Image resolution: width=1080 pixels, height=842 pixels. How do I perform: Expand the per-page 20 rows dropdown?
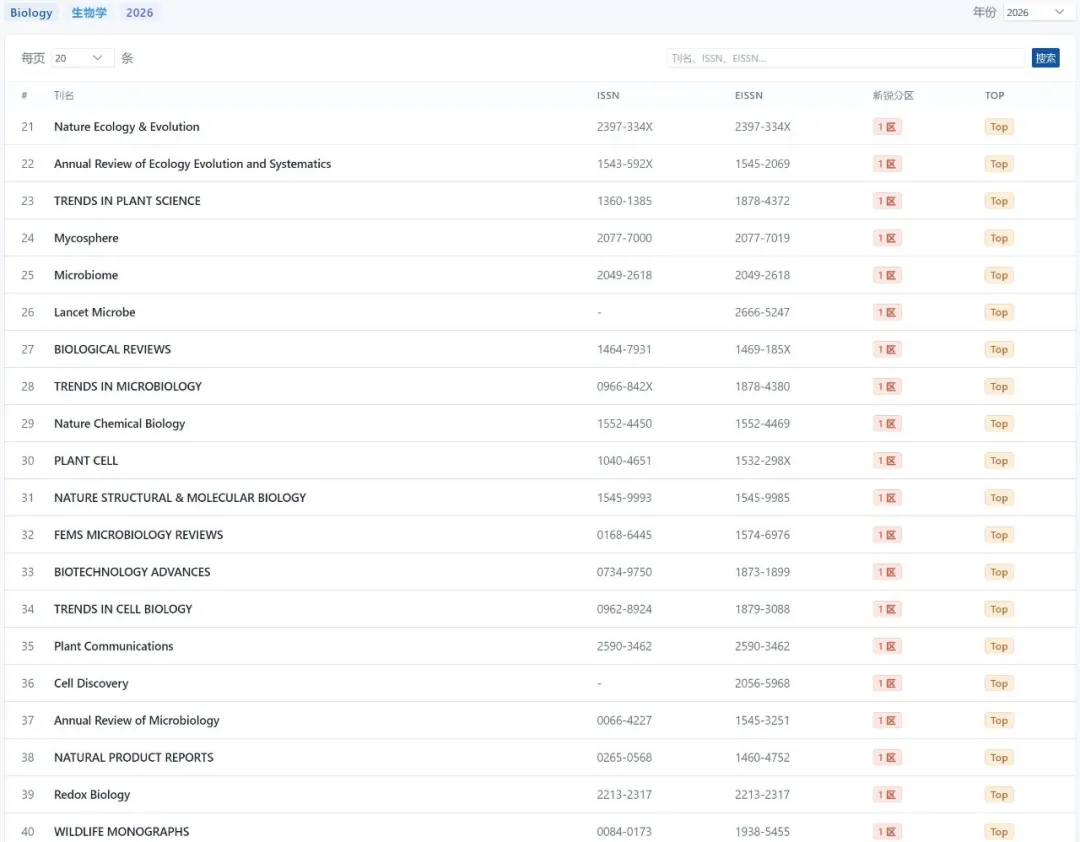[81, 58]
